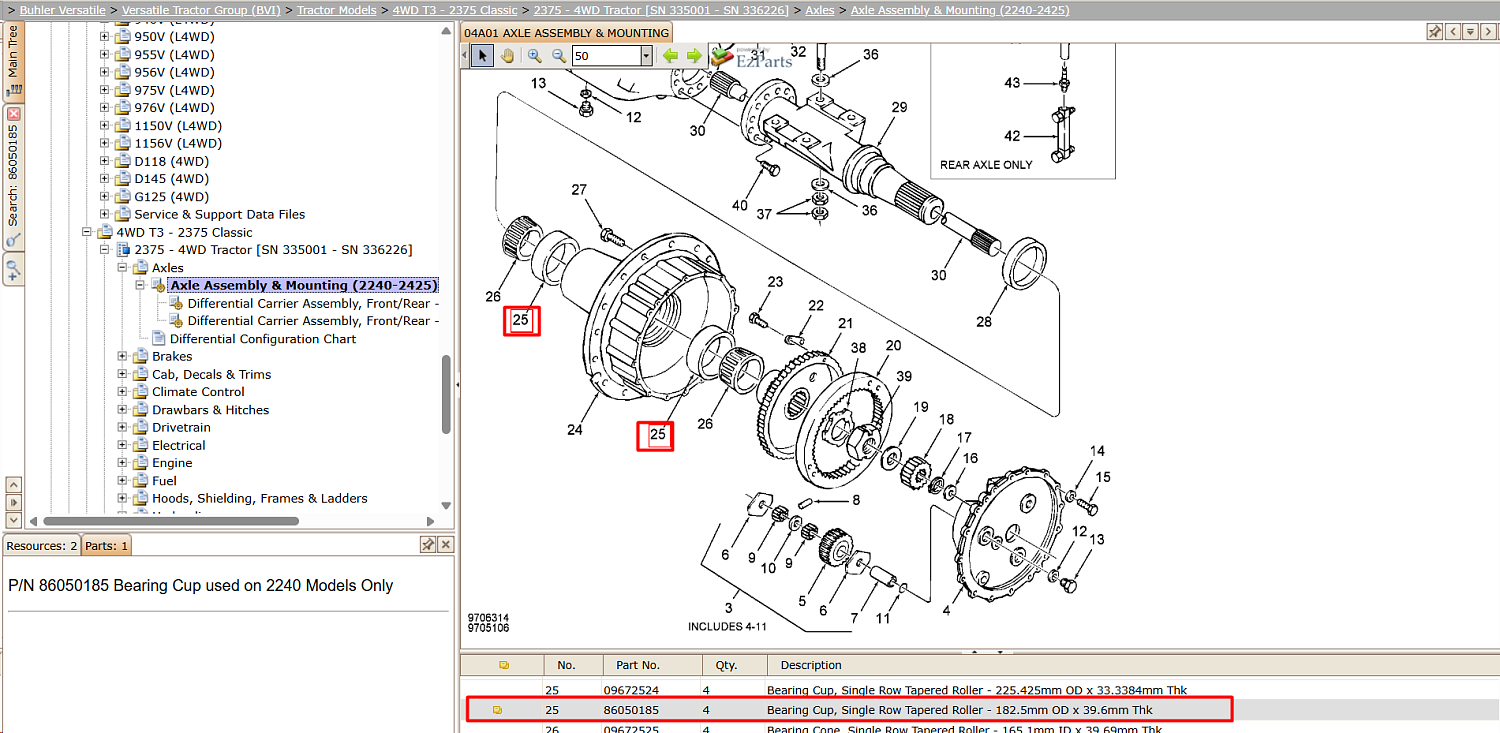Click the 956V (L4WD) folder icon
This screenshot has width=1500, height=733.
(x=123, y=72)
